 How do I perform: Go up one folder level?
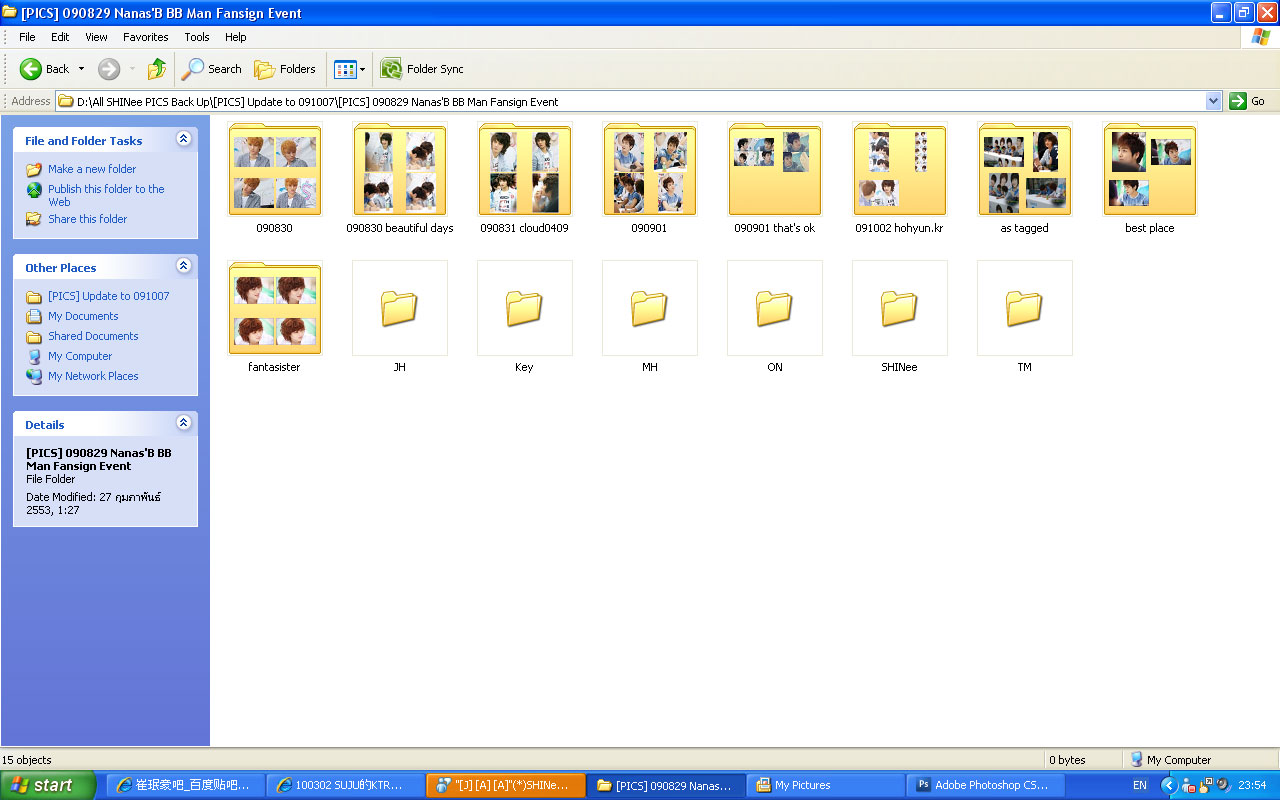coord(157,69)
